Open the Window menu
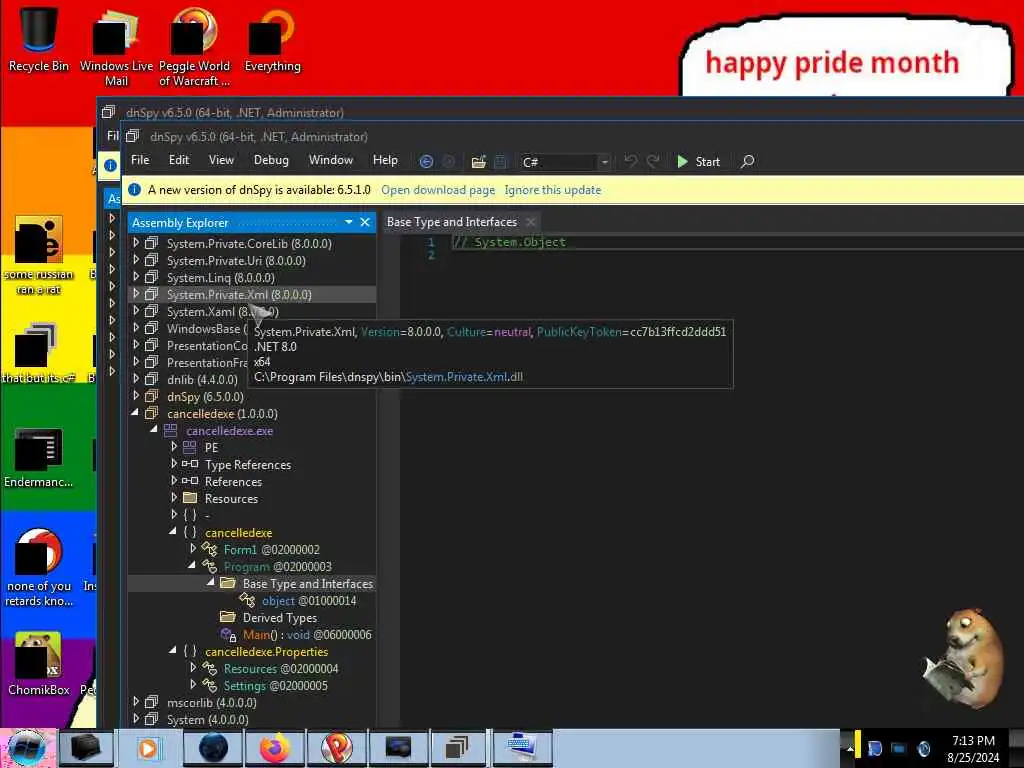Image resolution: width=1024 pixels, height=768 pixels. click(x=330, y=160)
